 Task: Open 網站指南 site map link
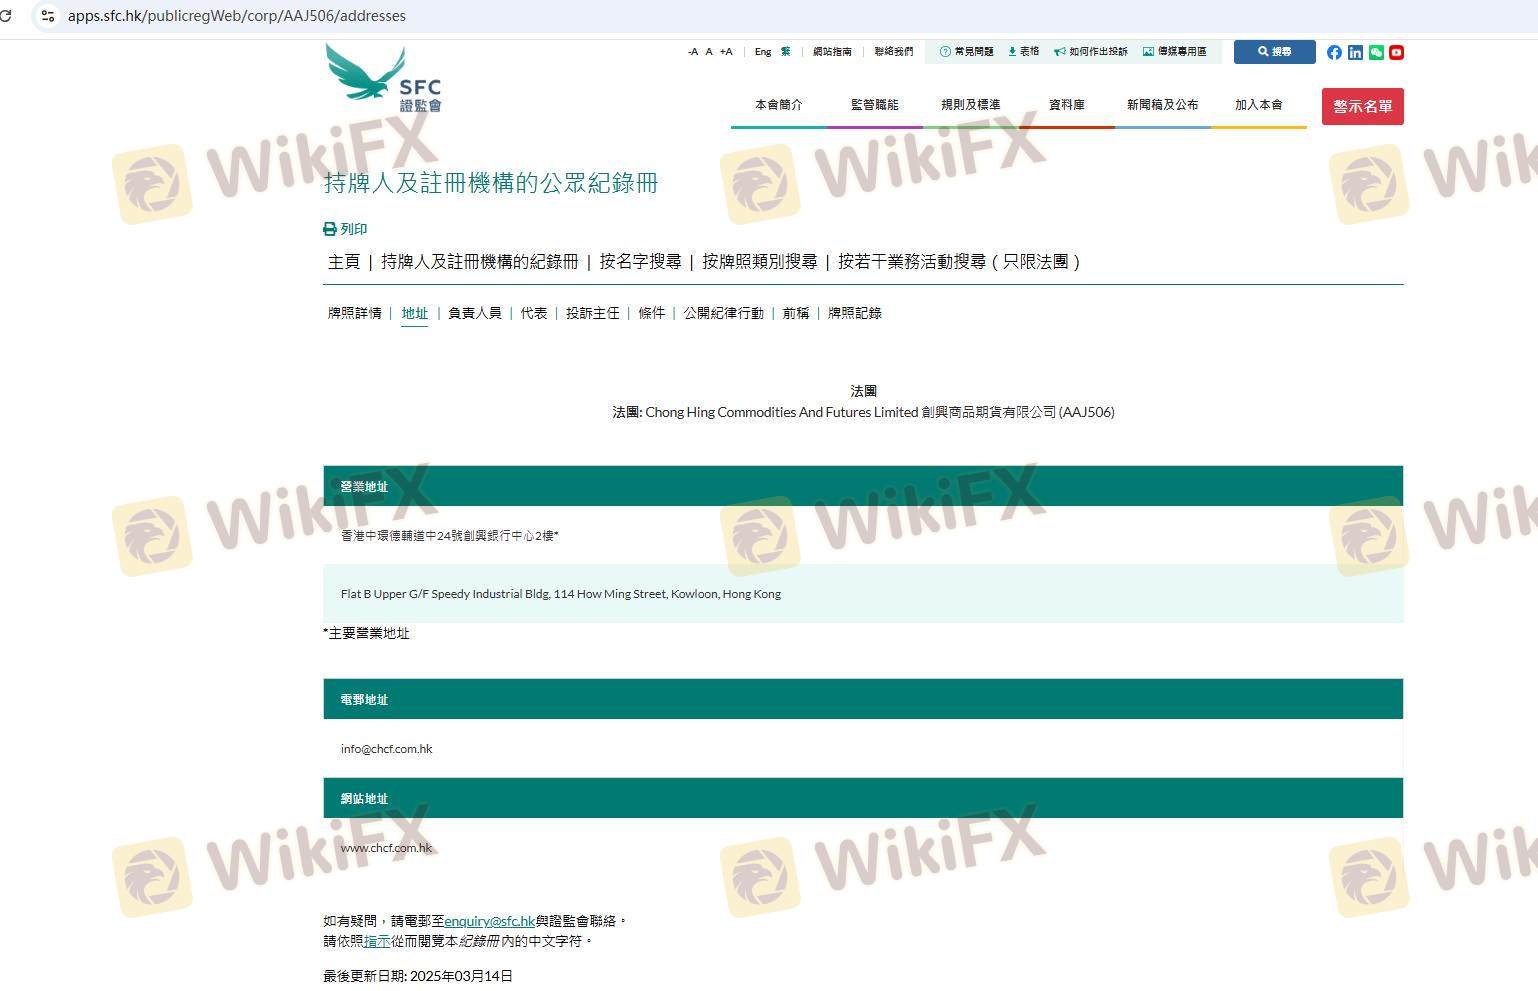[x=832, y=52]
